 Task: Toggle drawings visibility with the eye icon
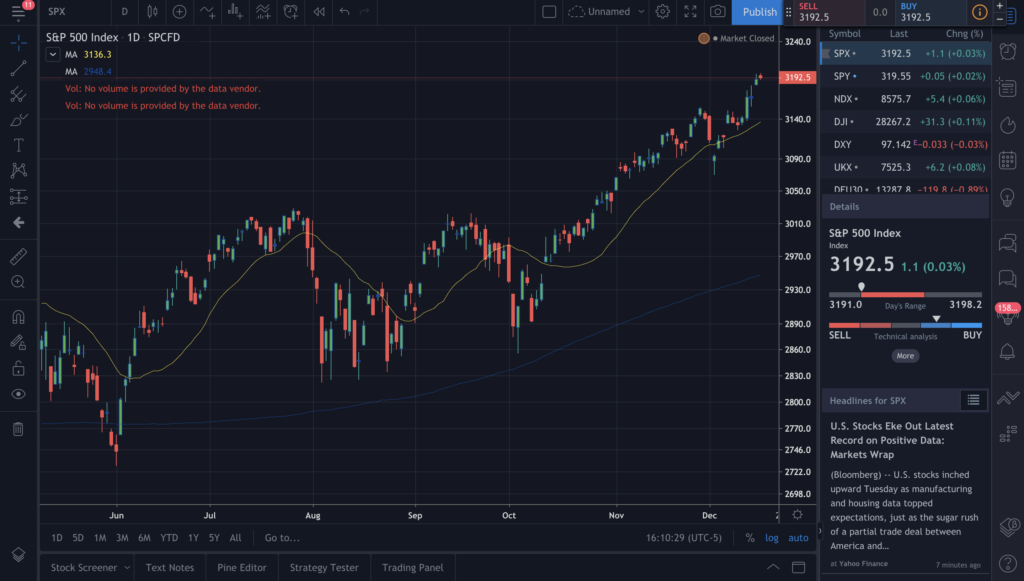coord(18,392)
